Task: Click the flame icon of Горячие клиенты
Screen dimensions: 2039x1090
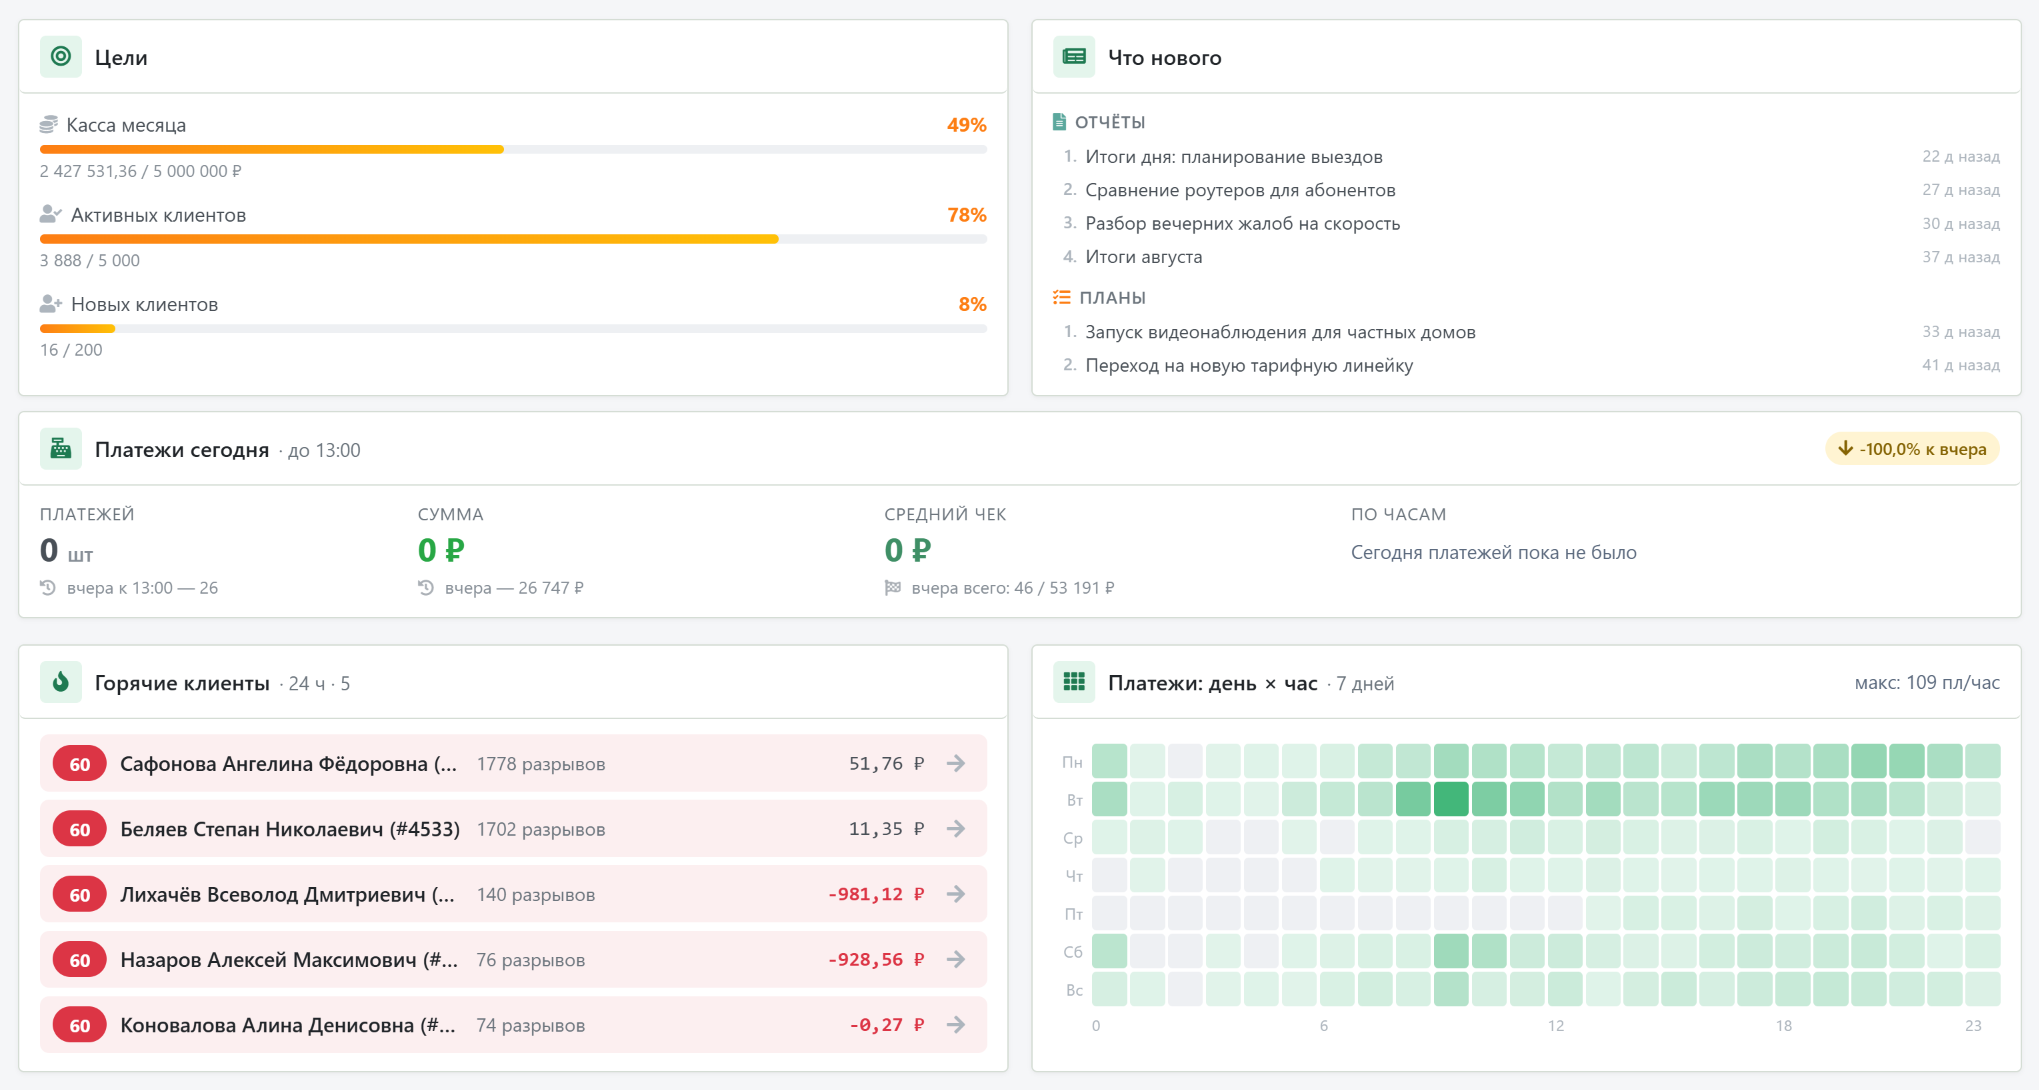Action: pos(61,682)
